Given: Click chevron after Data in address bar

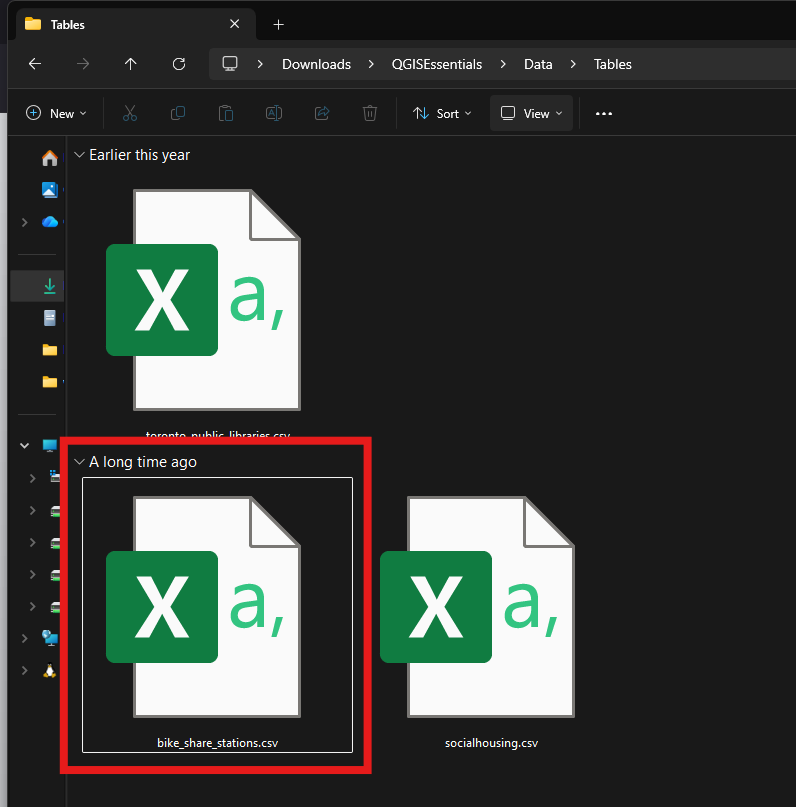Looking at the screenshot, I should click(573, 64).
